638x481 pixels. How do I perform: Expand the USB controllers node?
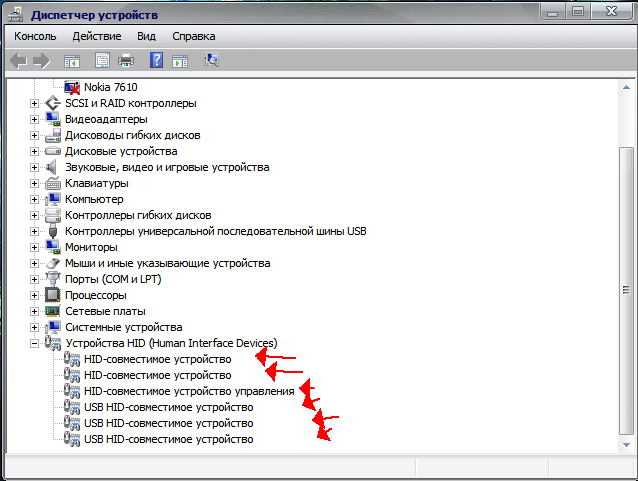[34, 232]
